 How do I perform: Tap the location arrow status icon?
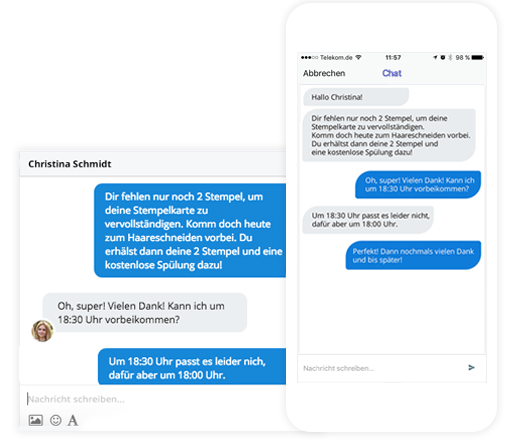coord(435,57)
